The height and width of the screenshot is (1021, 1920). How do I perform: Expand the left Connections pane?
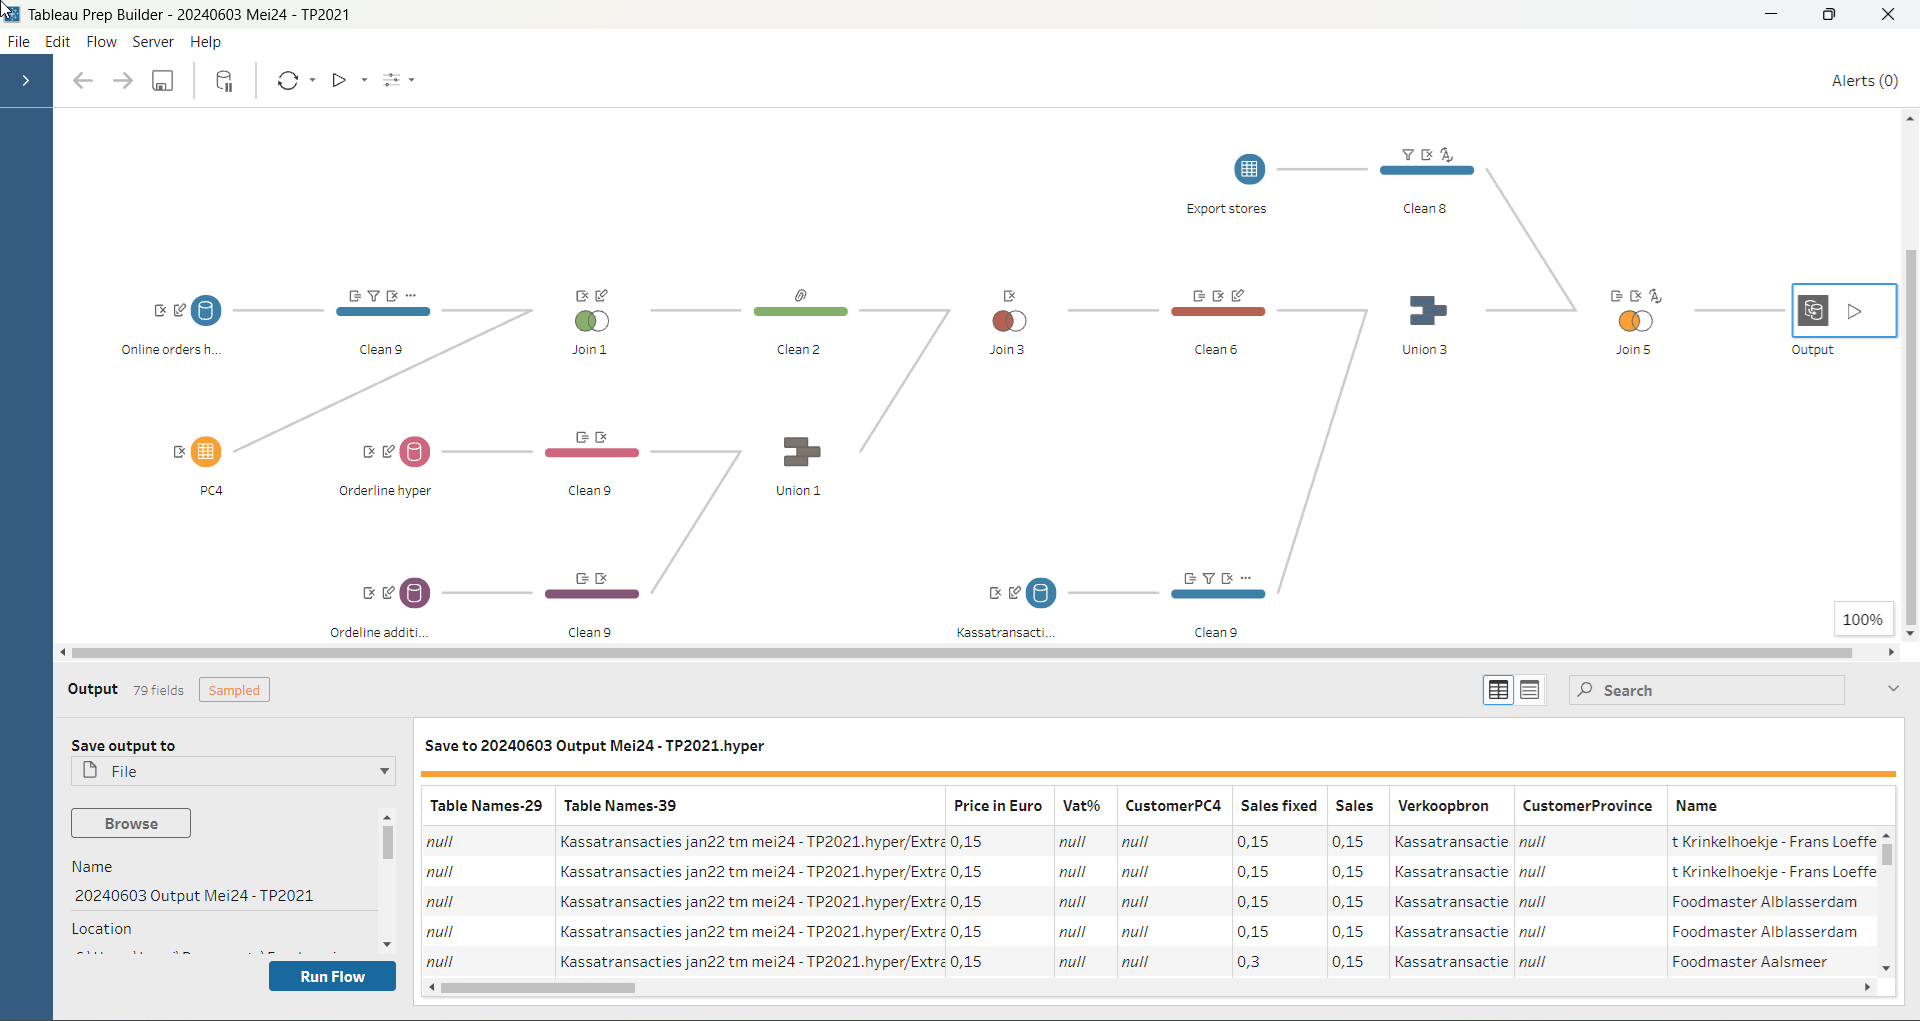point(26,81)
